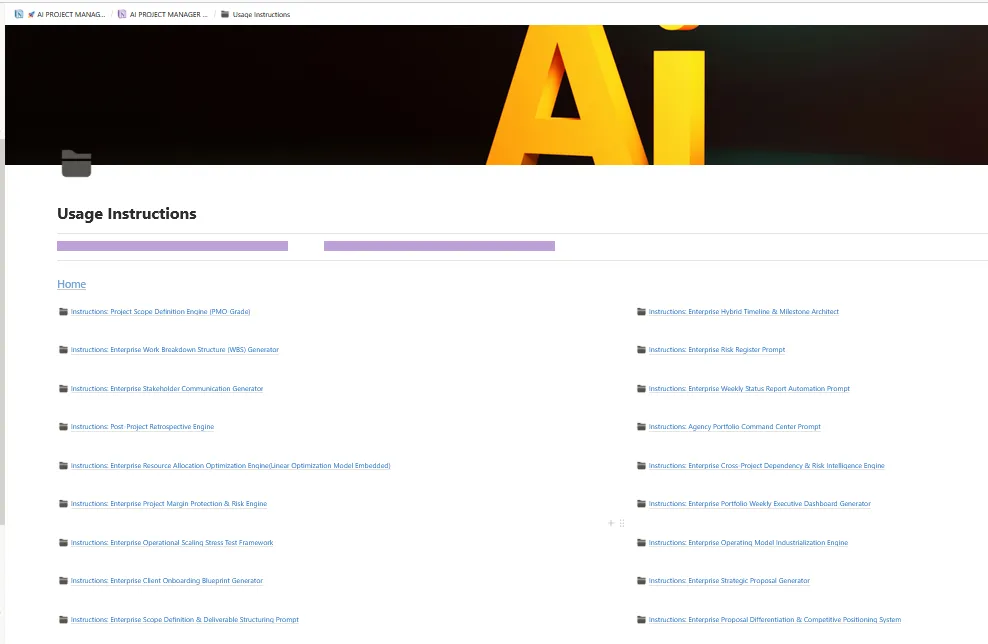The height and width of the screenshot is (644, 988).
Task: Click the pin icon on the first breadcrumb item
Action: coord(30,14)
